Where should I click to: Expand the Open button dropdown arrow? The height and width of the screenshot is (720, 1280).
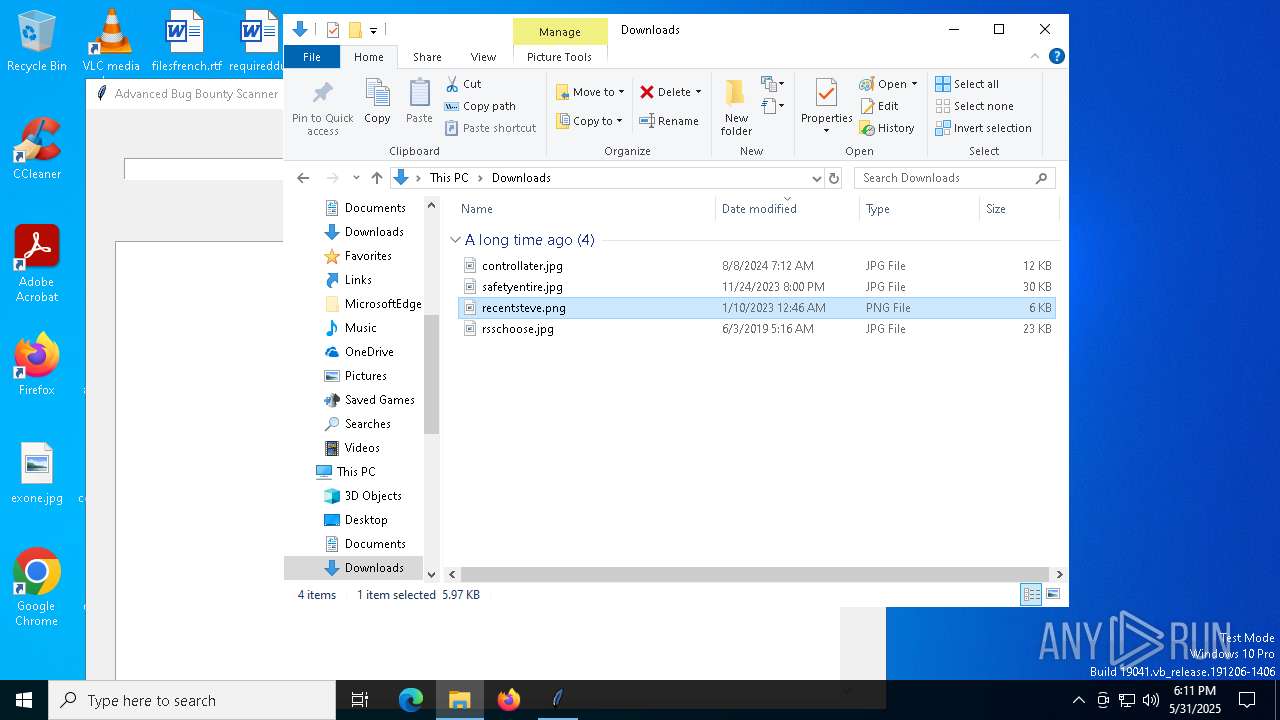click(x=914, y=84)
